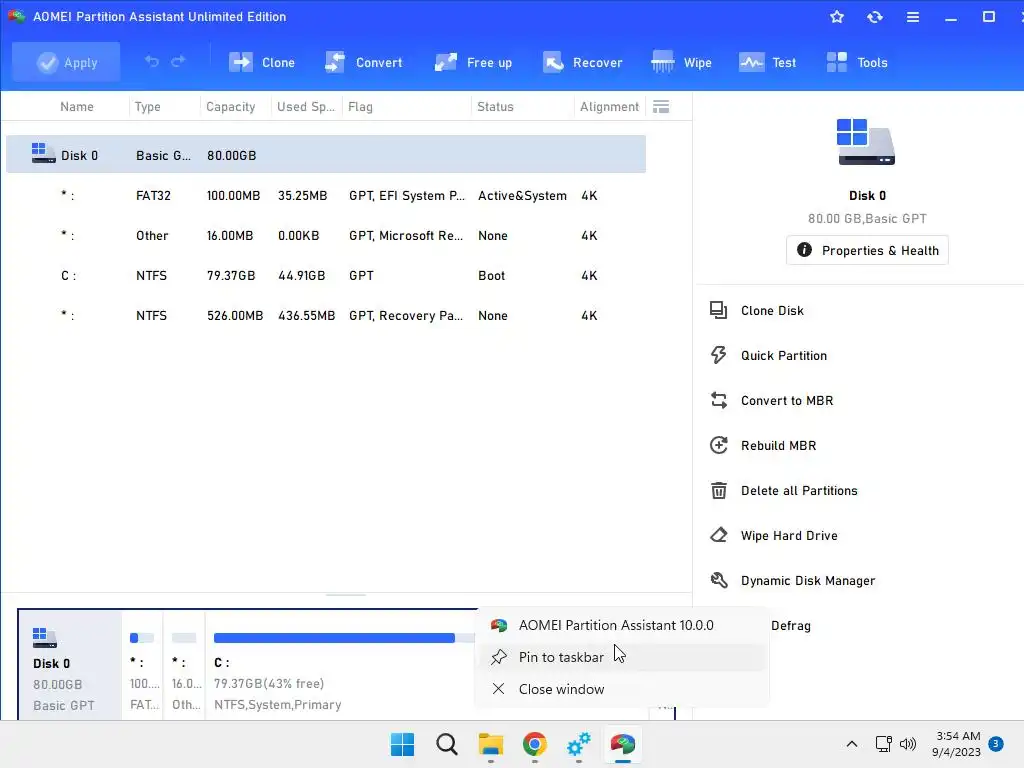The height and width of the screenshot is (768, 1024).
Task: Sort by Capacity column header
Action: pos(231,106)
